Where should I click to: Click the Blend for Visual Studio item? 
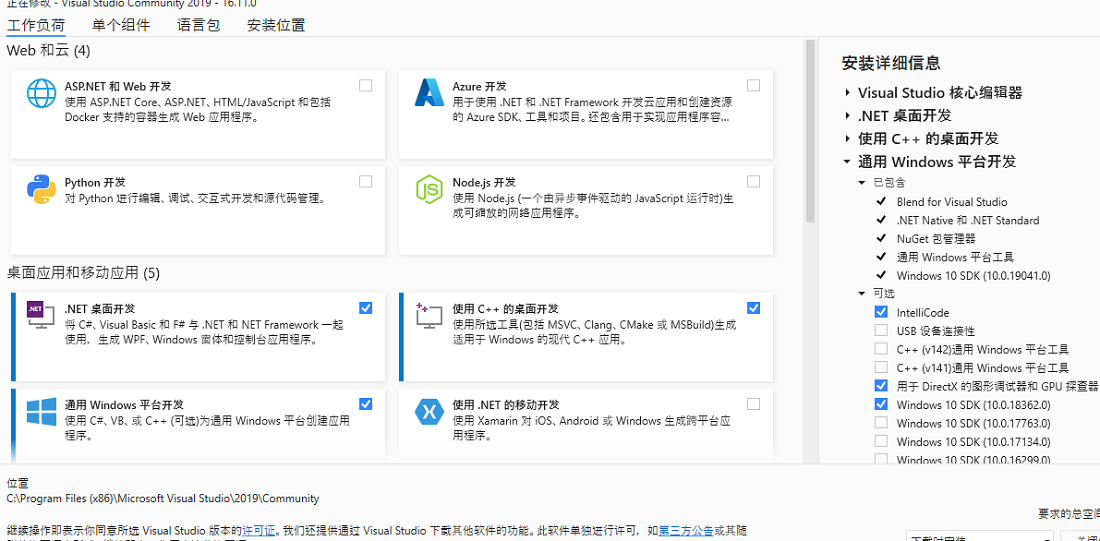coord(952,201)
